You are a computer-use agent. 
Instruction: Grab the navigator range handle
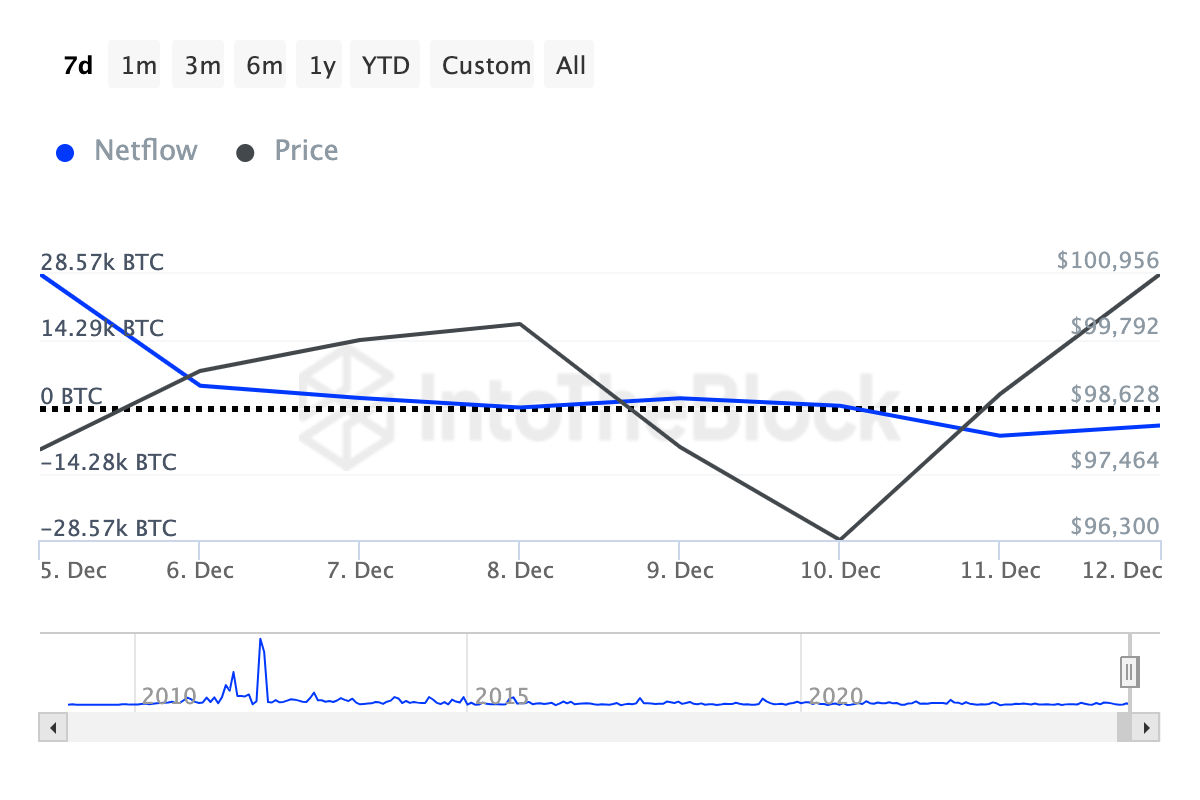click(1129, 671)
